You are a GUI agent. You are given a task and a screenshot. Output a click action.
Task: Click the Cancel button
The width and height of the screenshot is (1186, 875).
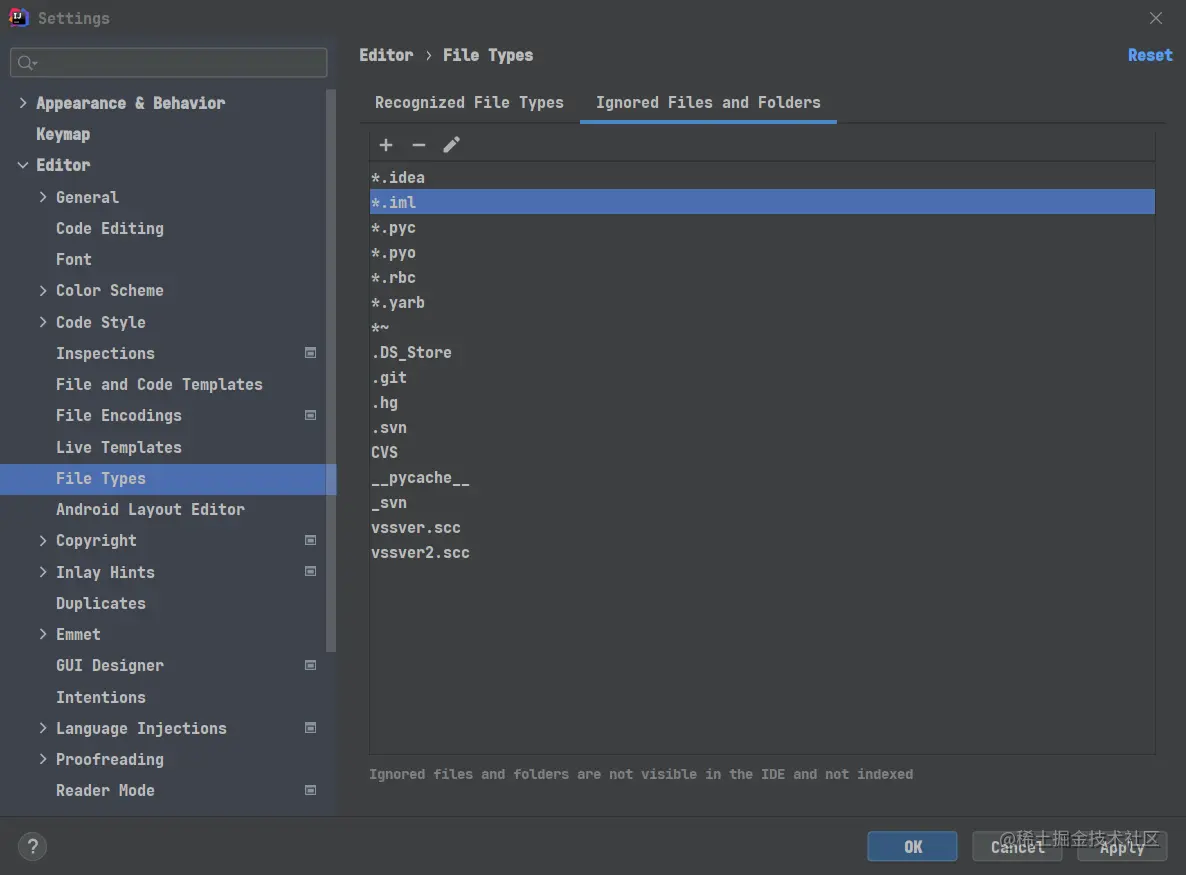coord(1017,846)
